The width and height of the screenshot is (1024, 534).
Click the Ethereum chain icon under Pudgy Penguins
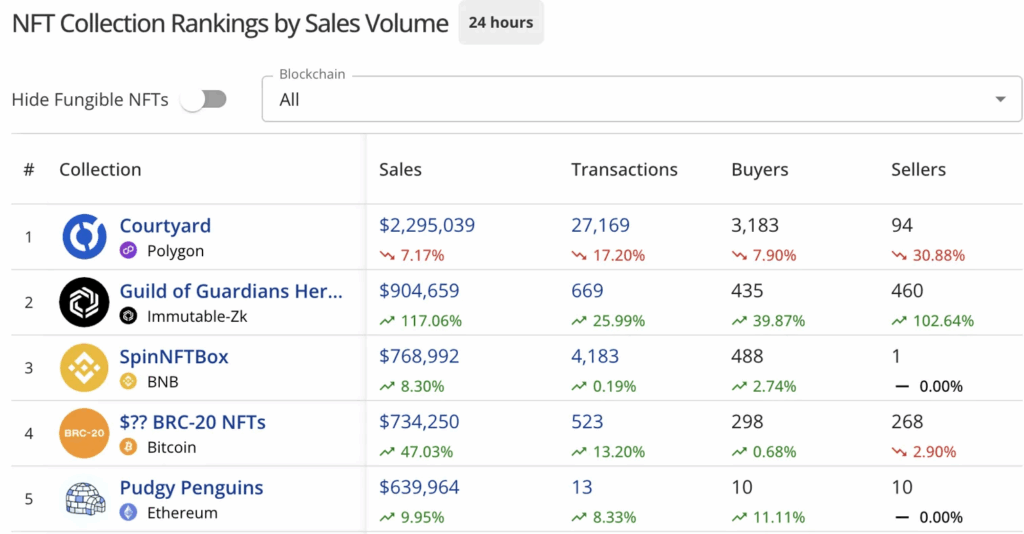click(x=129, y=512)
